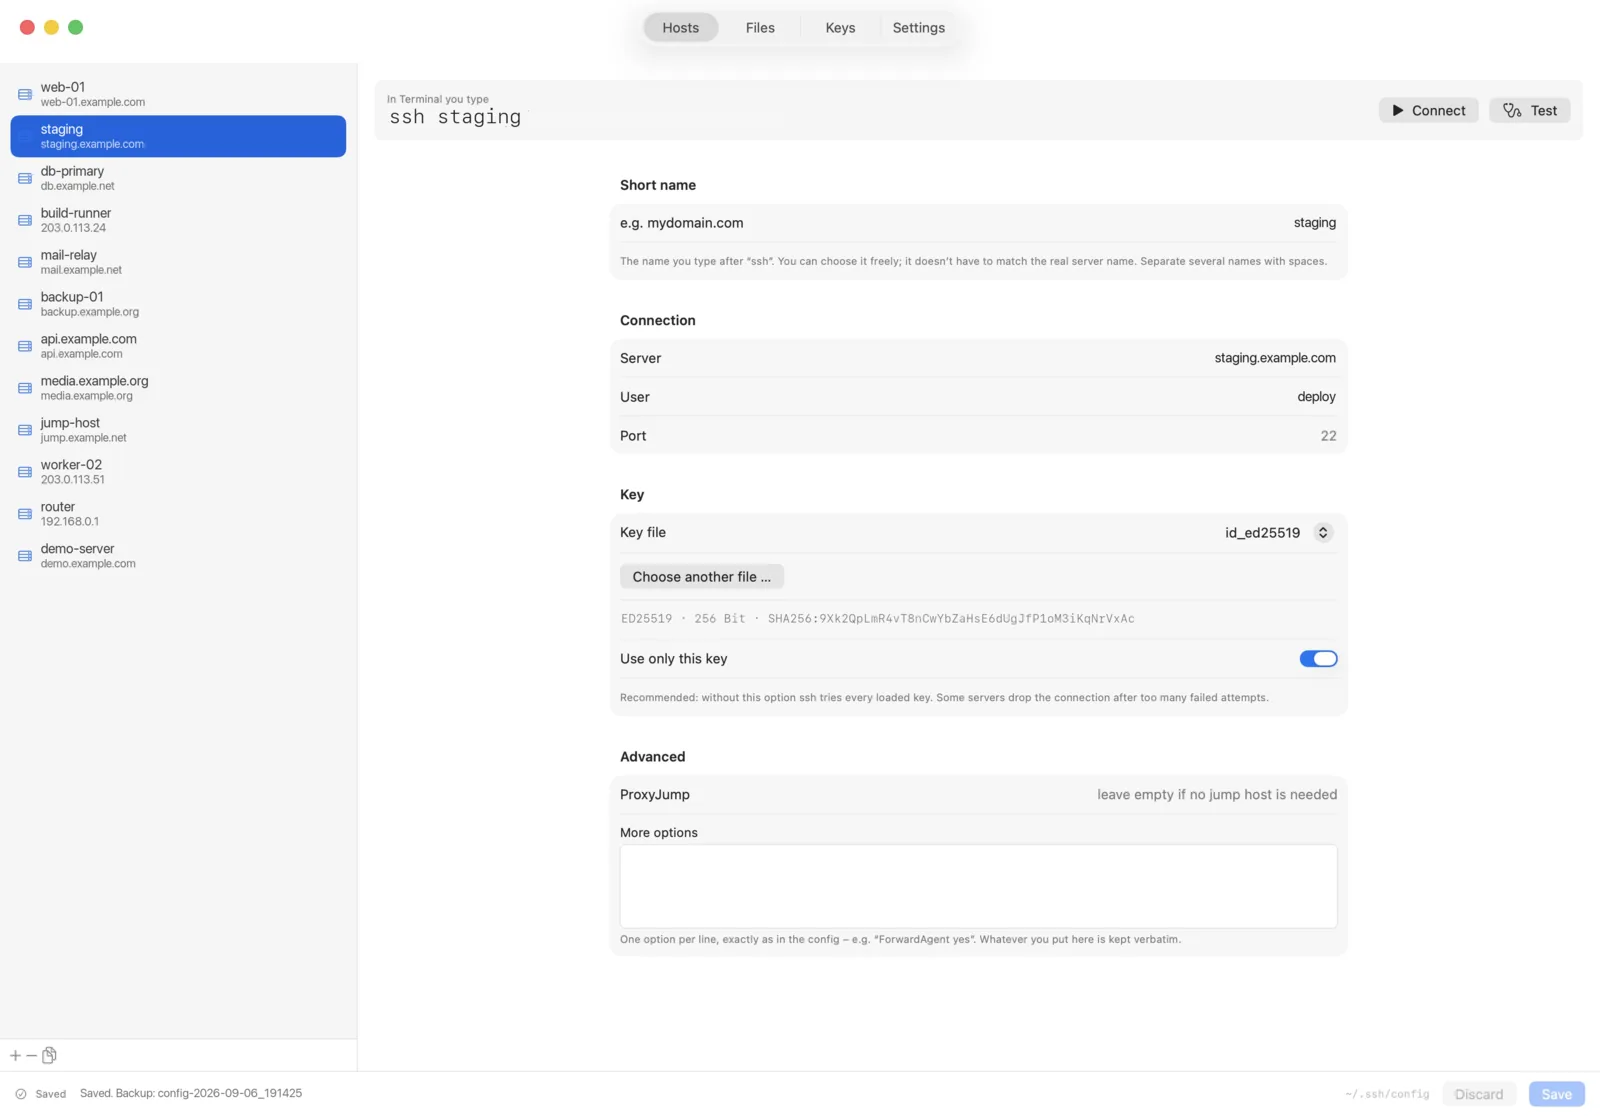Duplicate host using the copy icon
The height and width of the screenshot is (1116, 1600).
point(49,1055)
